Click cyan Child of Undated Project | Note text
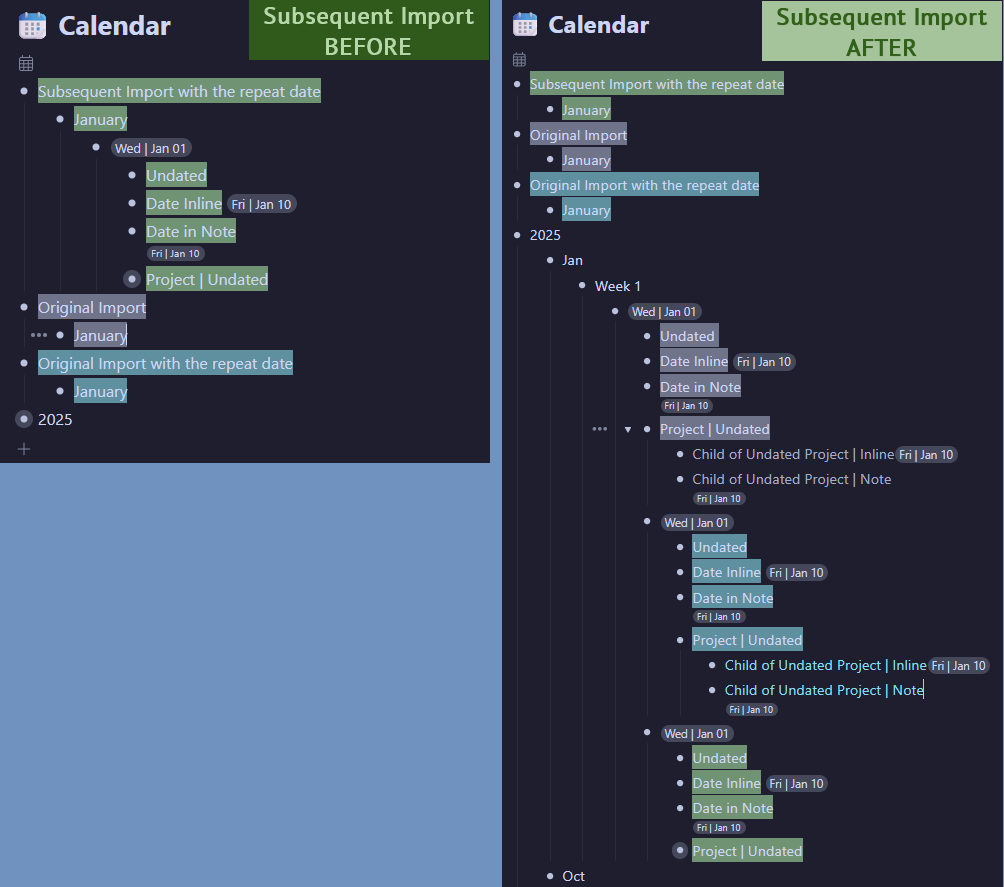Viewport: 1004px width, 887px height. [x=823, y=690]
